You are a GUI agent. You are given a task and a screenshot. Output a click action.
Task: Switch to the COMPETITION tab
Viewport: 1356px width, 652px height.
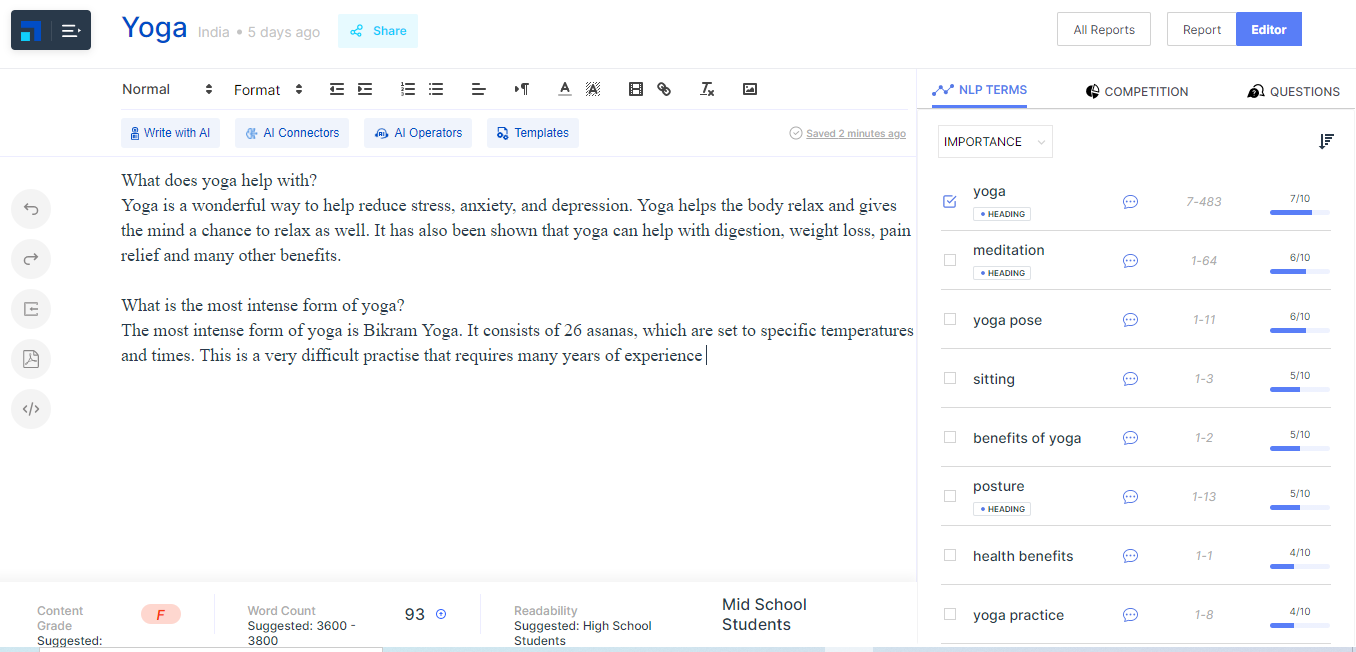[1137, 91]
